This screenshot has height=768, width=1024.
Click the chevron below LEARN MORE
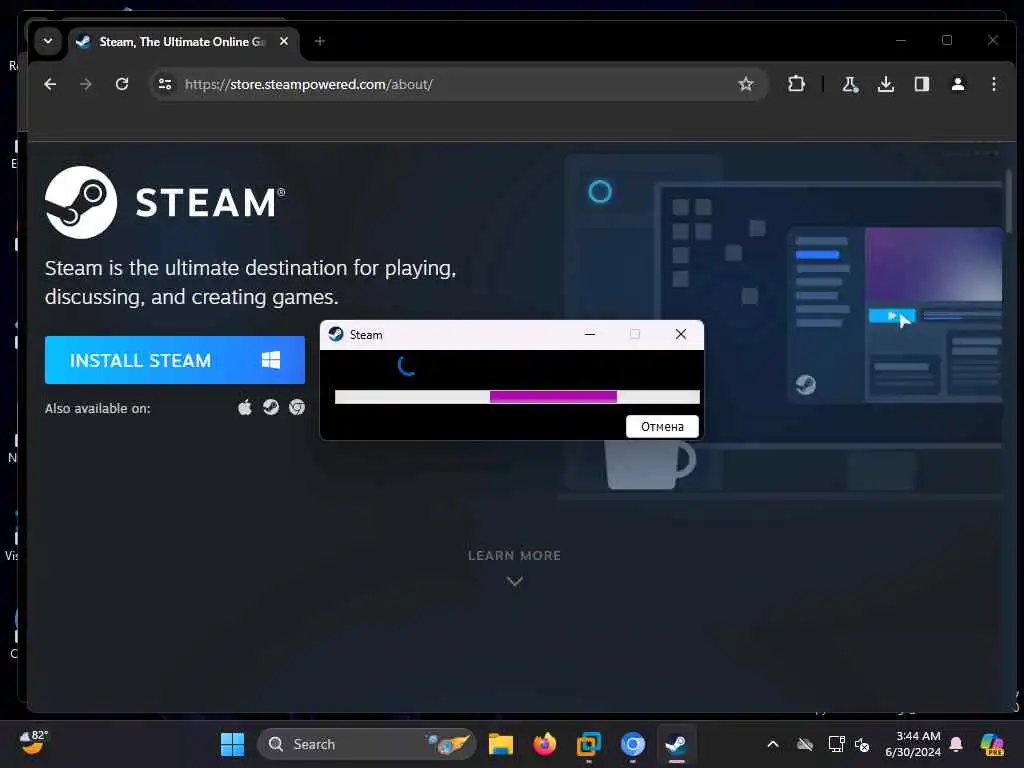pyautogui.click(x=515, y=581)
